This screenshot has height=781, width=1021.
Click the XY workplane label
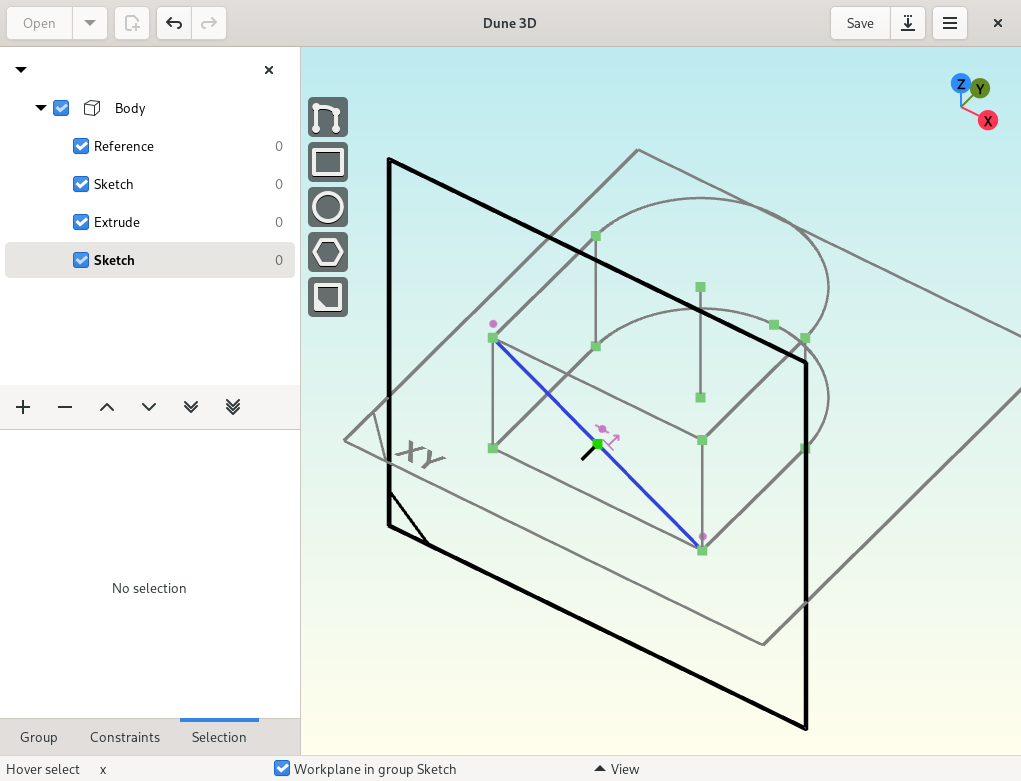point(419,454)
